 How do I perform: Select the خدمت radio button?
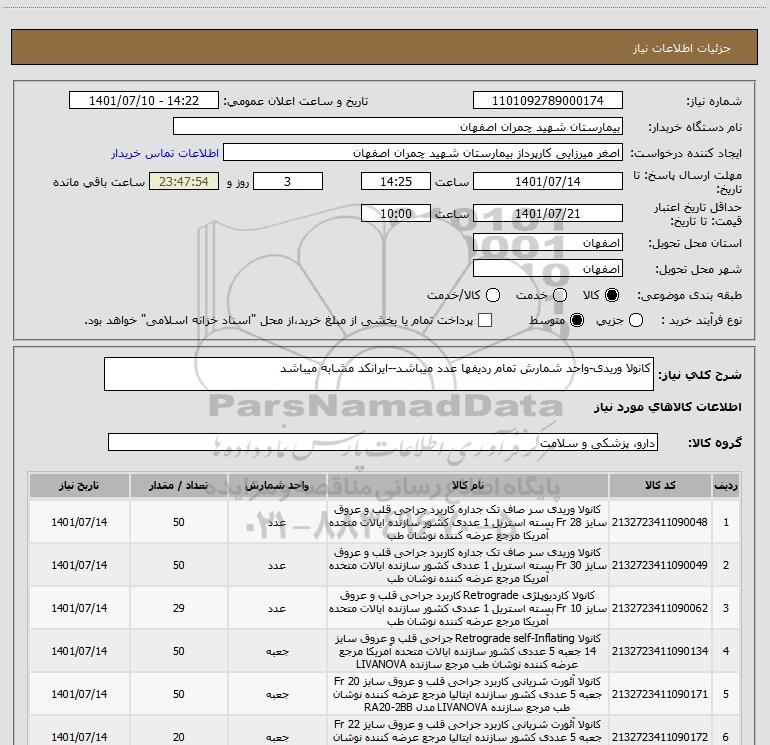tap(560, 295)
